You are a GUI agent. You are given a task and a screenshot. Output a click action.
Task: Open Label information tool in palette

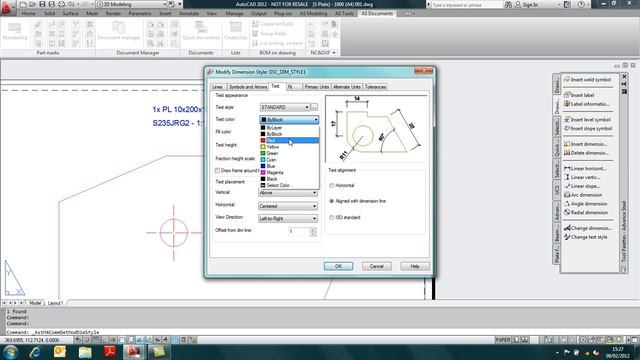(x=587, y=104)
